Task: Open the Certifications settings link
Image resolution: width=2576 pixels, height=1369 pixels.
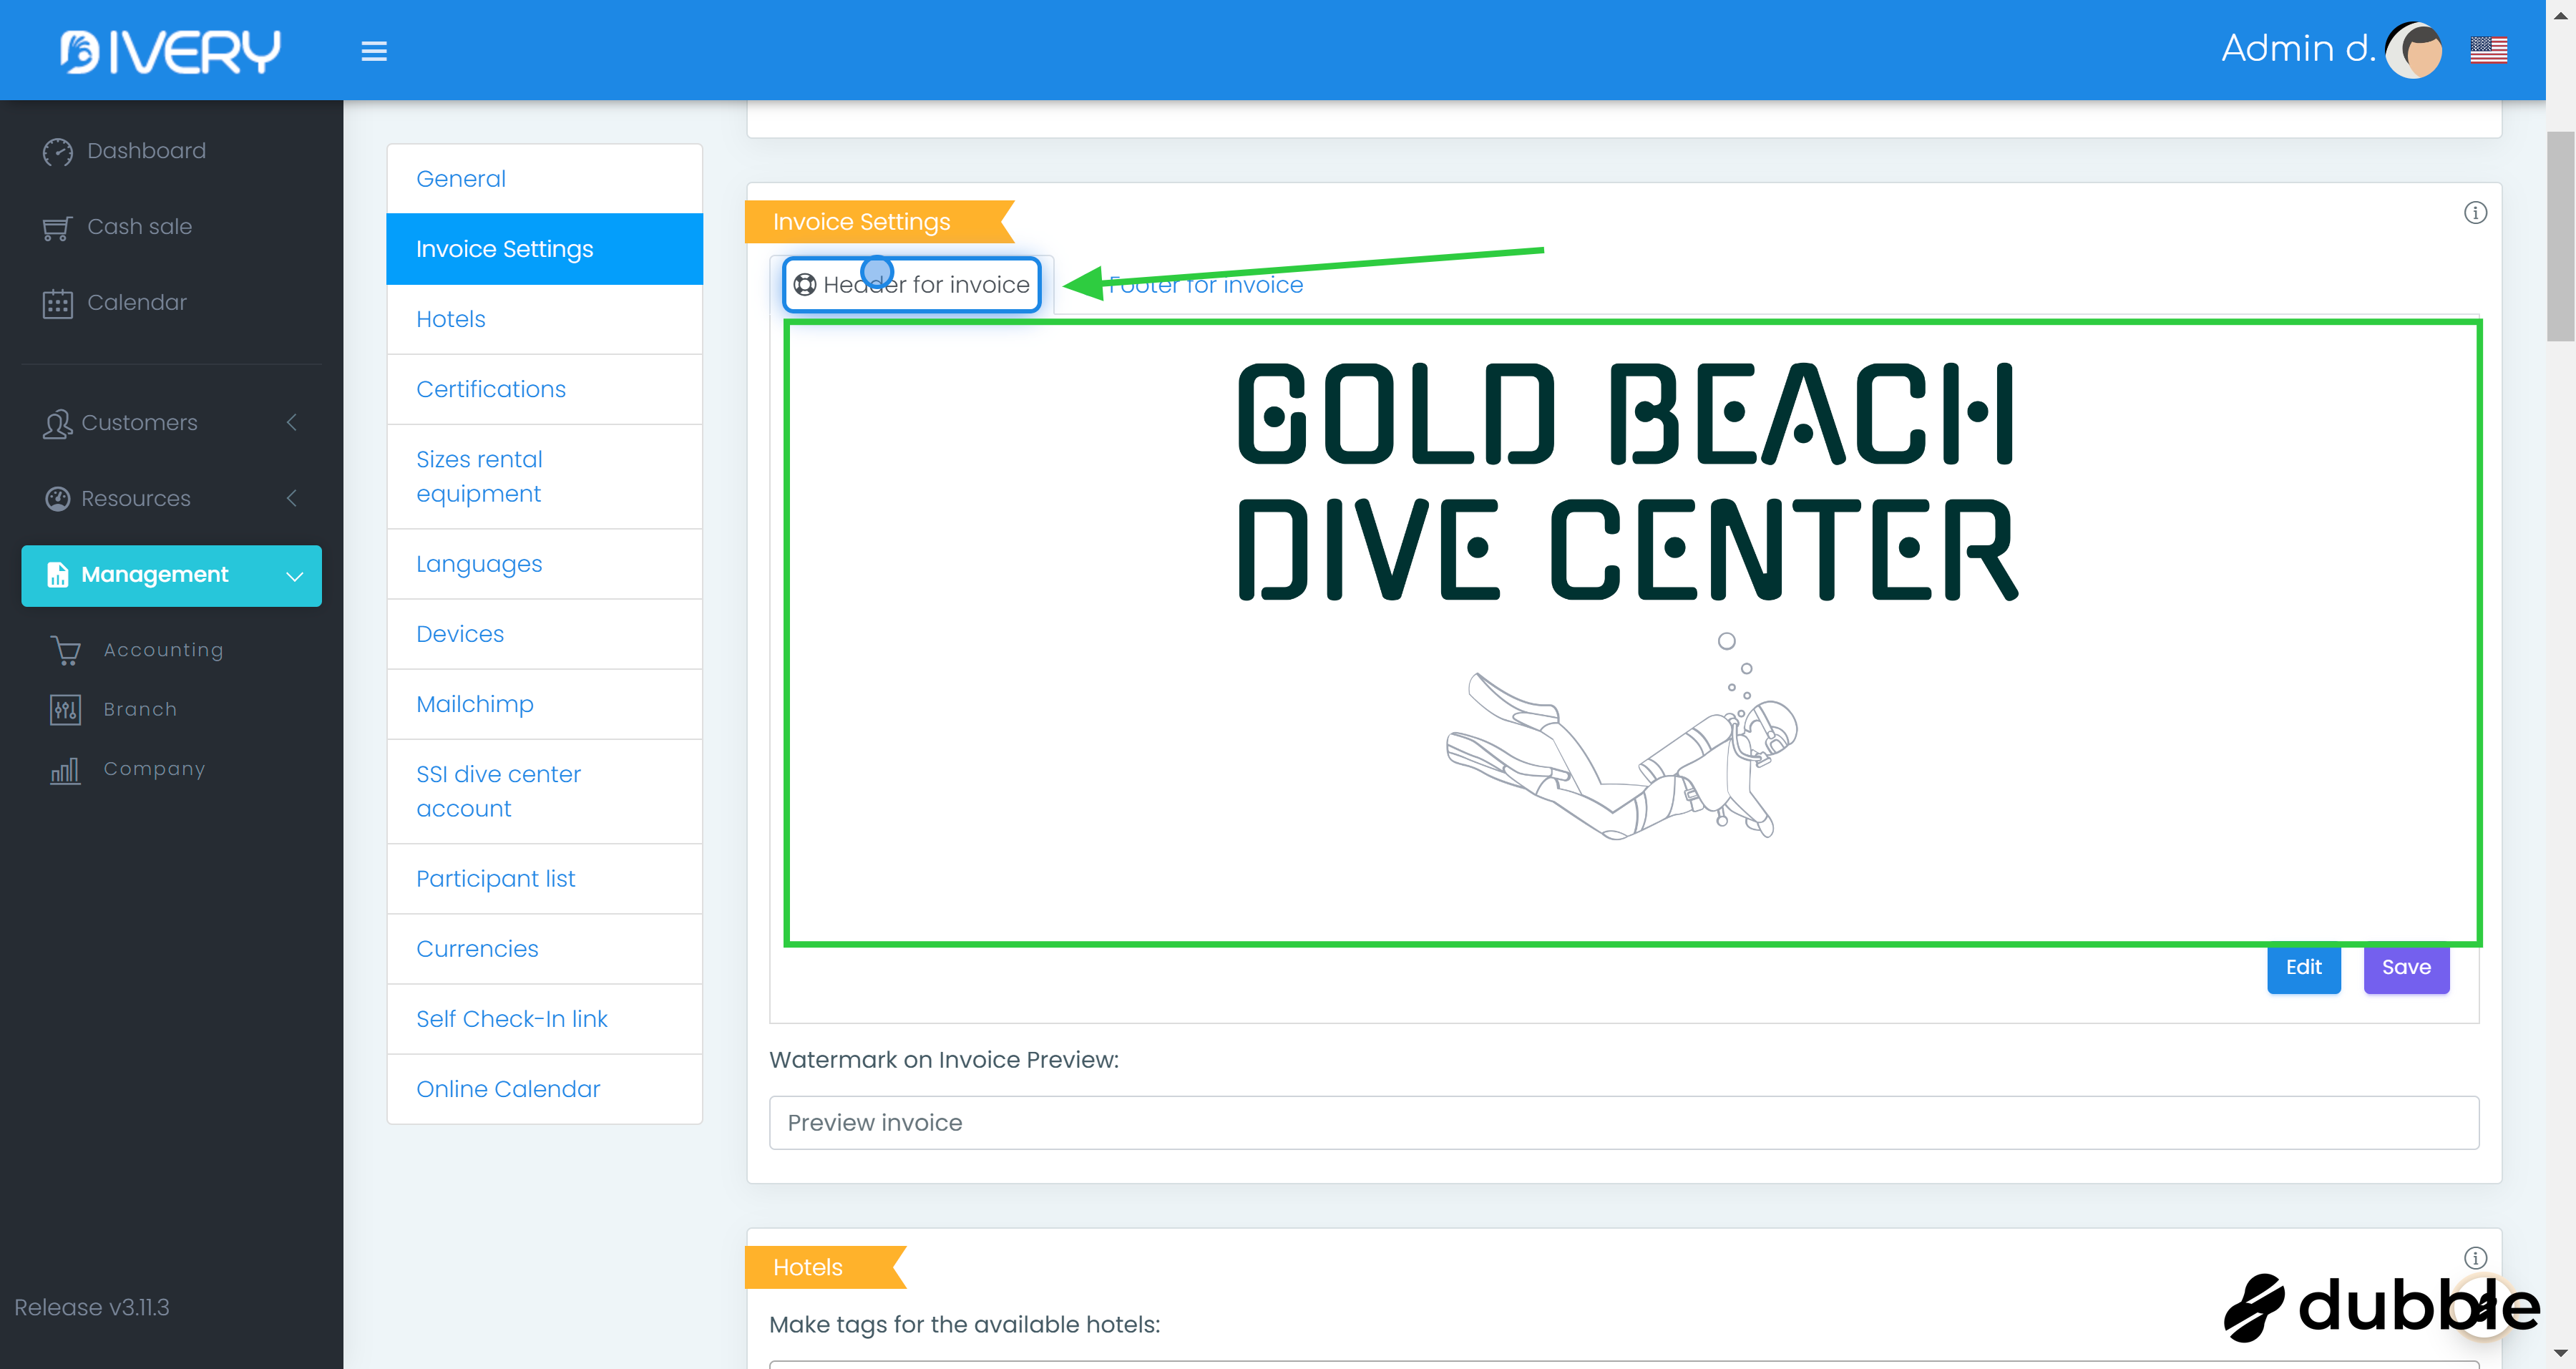Action: tap(491, 389)
